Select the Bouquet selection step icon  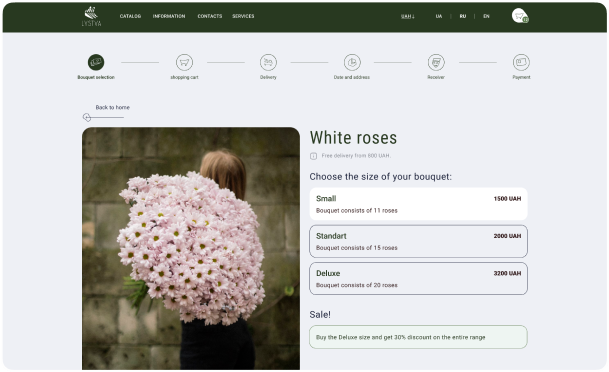96,62
